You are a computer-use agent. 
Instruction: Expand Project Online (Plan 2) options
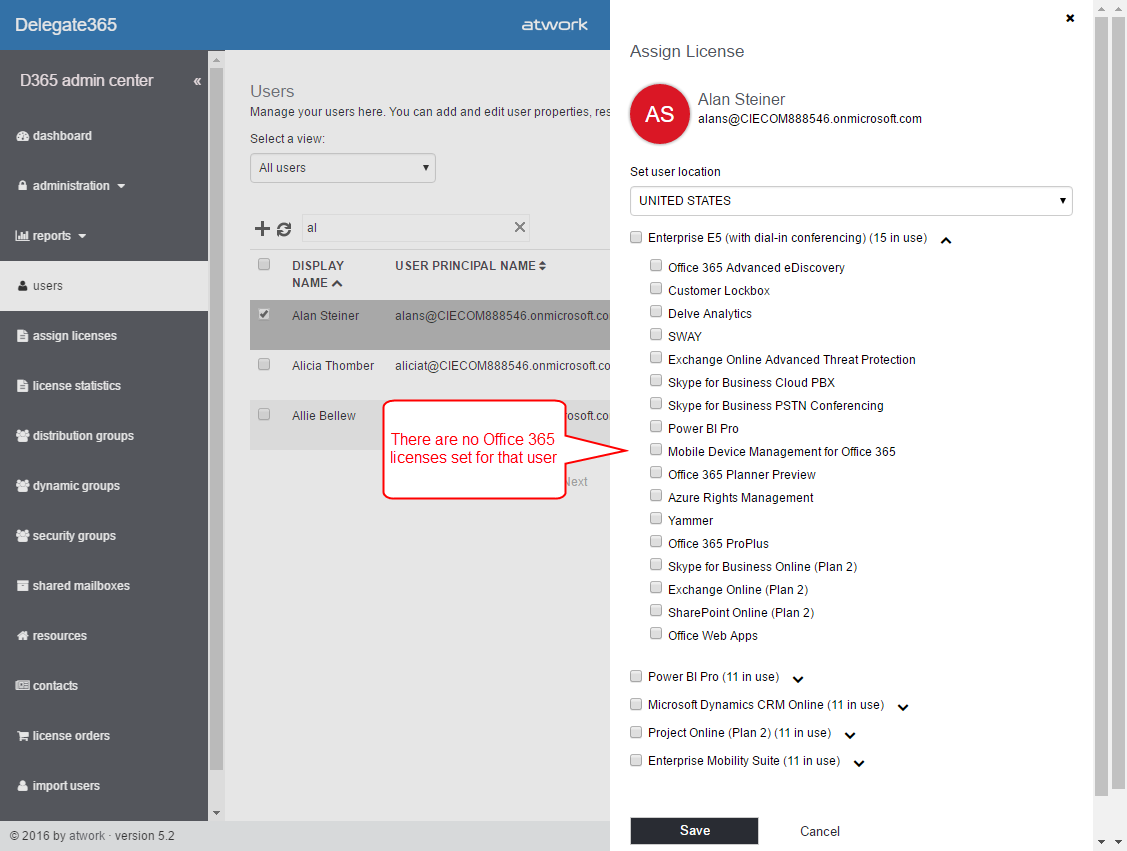tap(850, 735)
